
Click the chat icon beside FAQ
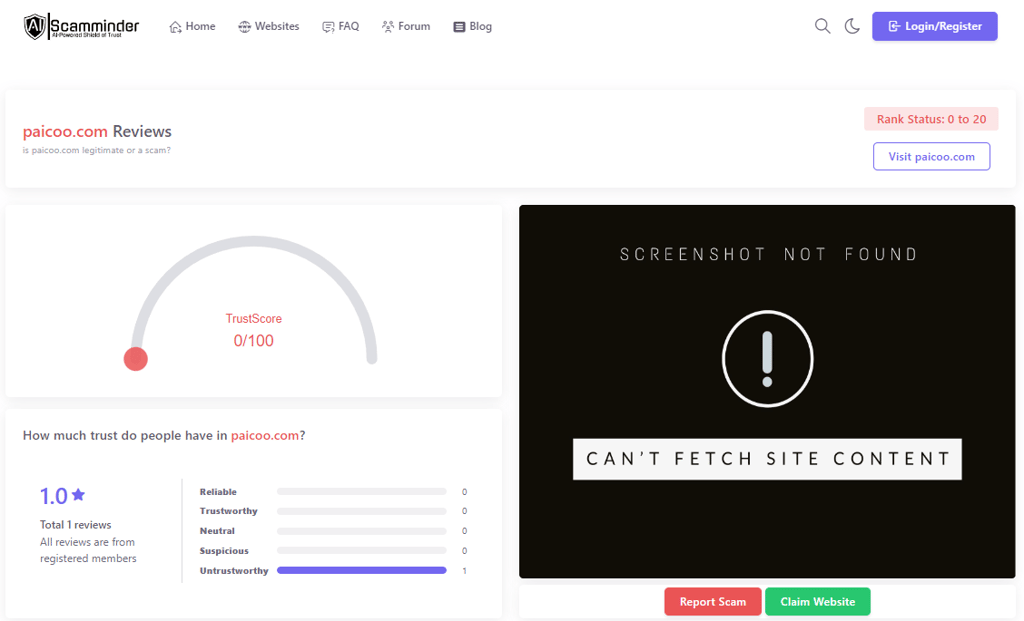tap(328, 27)
